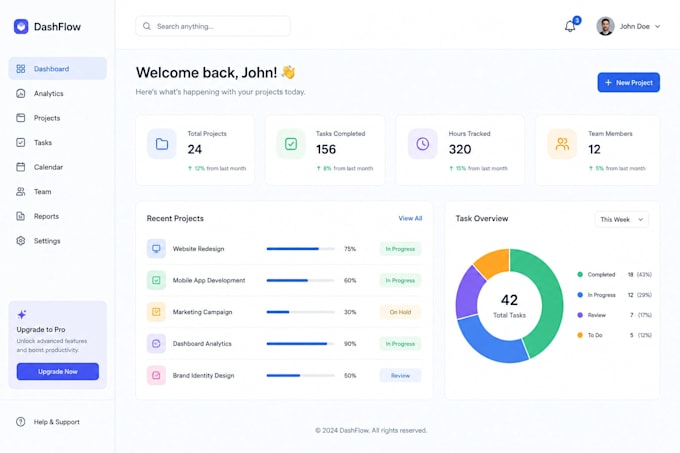The image size is (680, 453).
Task: Open the This Week period dropdown
Action: 622,219
